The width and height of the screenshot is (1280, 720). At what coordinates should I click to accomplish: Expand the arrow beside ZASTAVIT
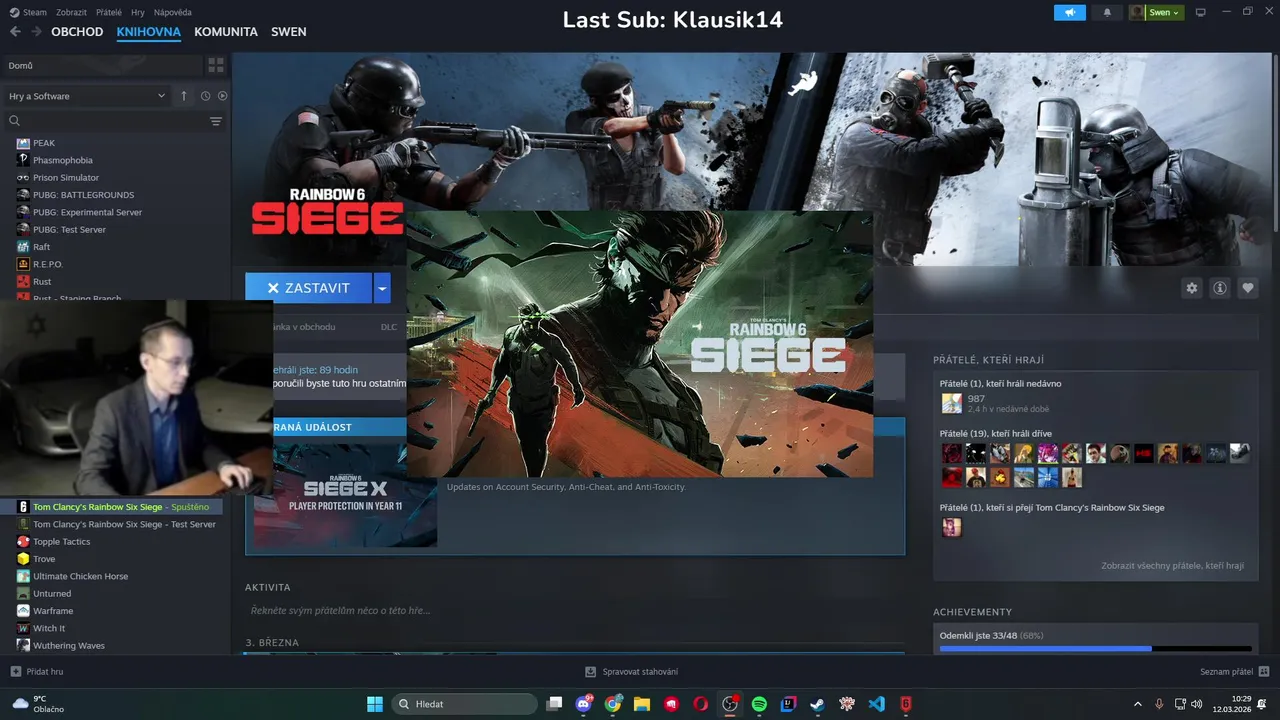(x=382, y=288)
